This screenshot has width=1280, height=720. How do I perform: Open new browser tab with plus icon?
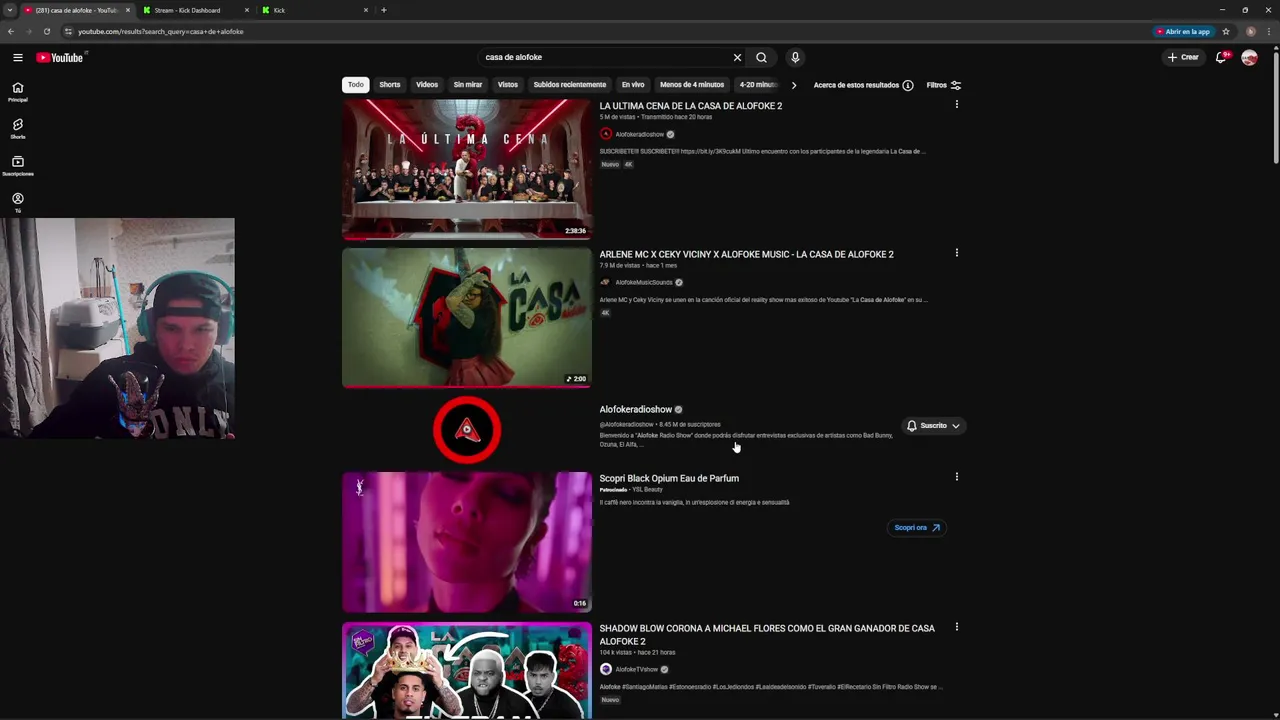tap(384, 10)
